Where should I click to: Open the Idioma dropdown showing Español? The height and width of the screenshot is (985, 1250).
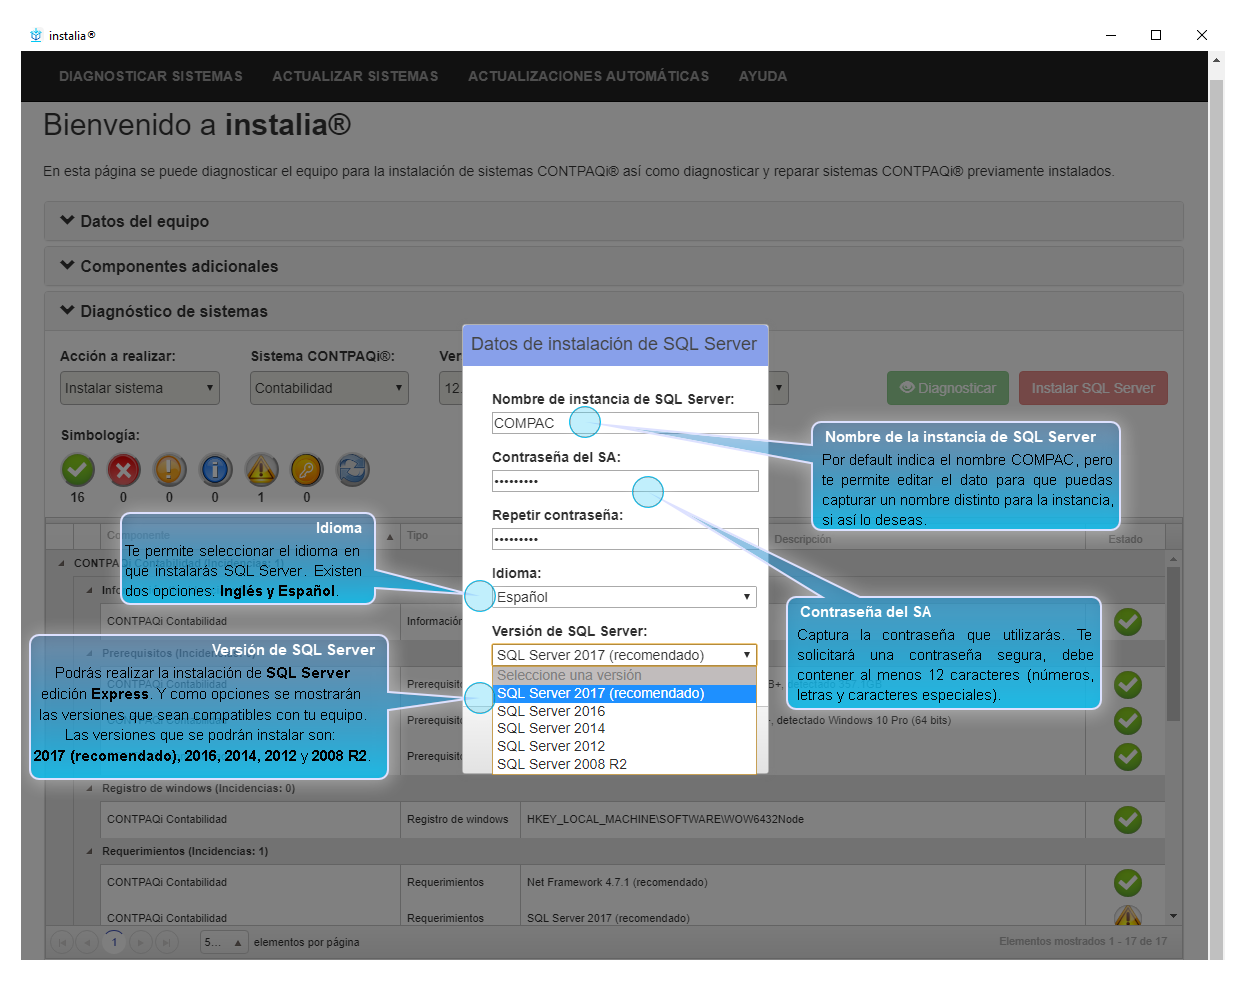click(x=624, y=597)
